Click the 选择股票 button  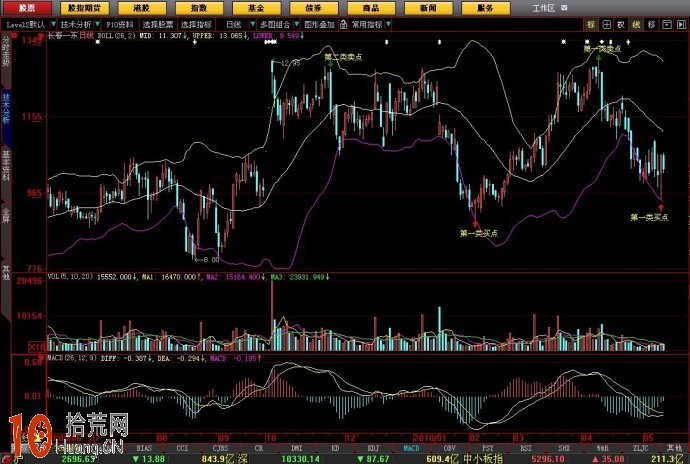(x=158, y=25)
